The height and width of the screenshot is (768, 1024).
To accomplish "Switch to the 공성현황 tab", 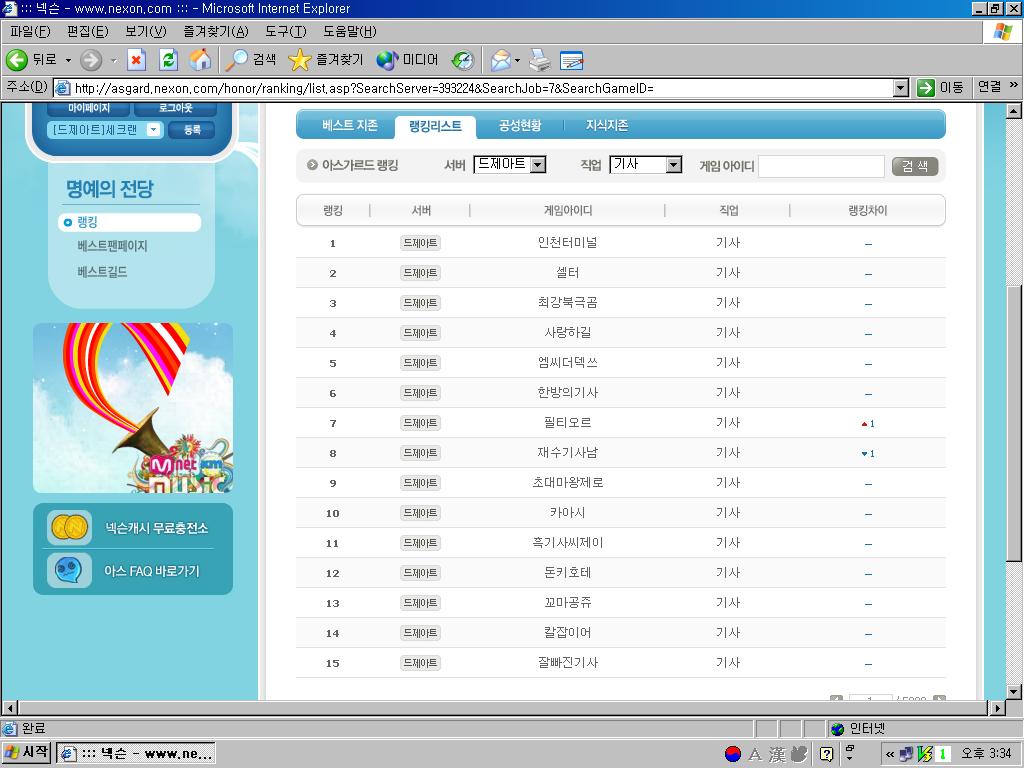I will 520,126.
